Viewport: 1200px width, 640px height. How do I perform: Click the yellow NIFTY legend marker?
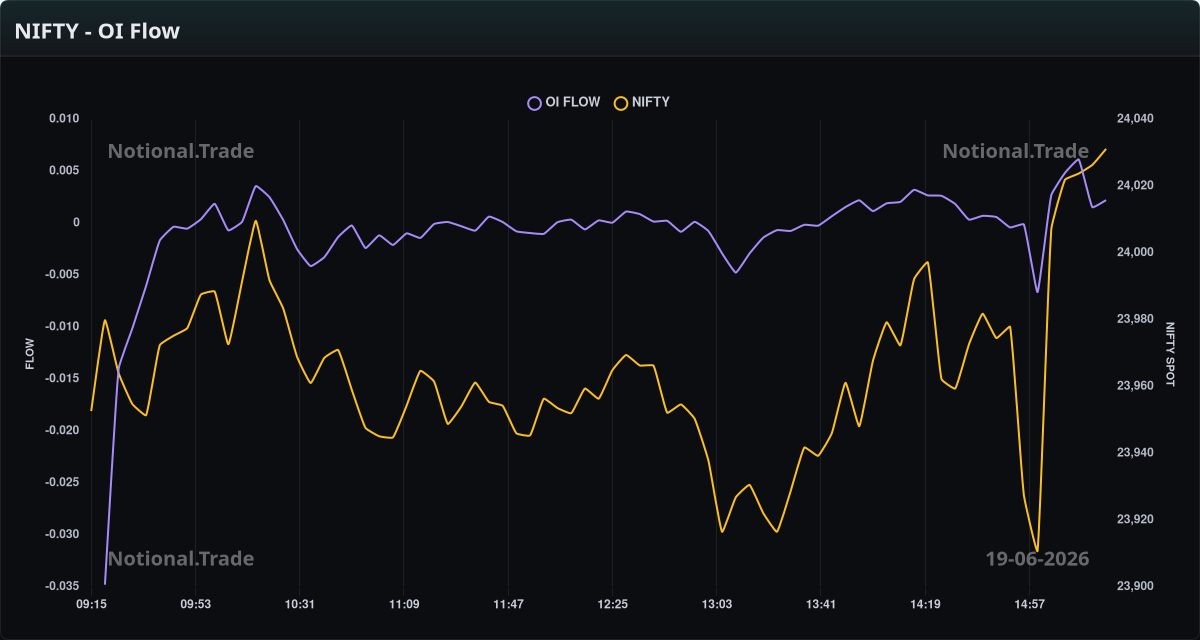pyautogui.click(x=620, y=102)
